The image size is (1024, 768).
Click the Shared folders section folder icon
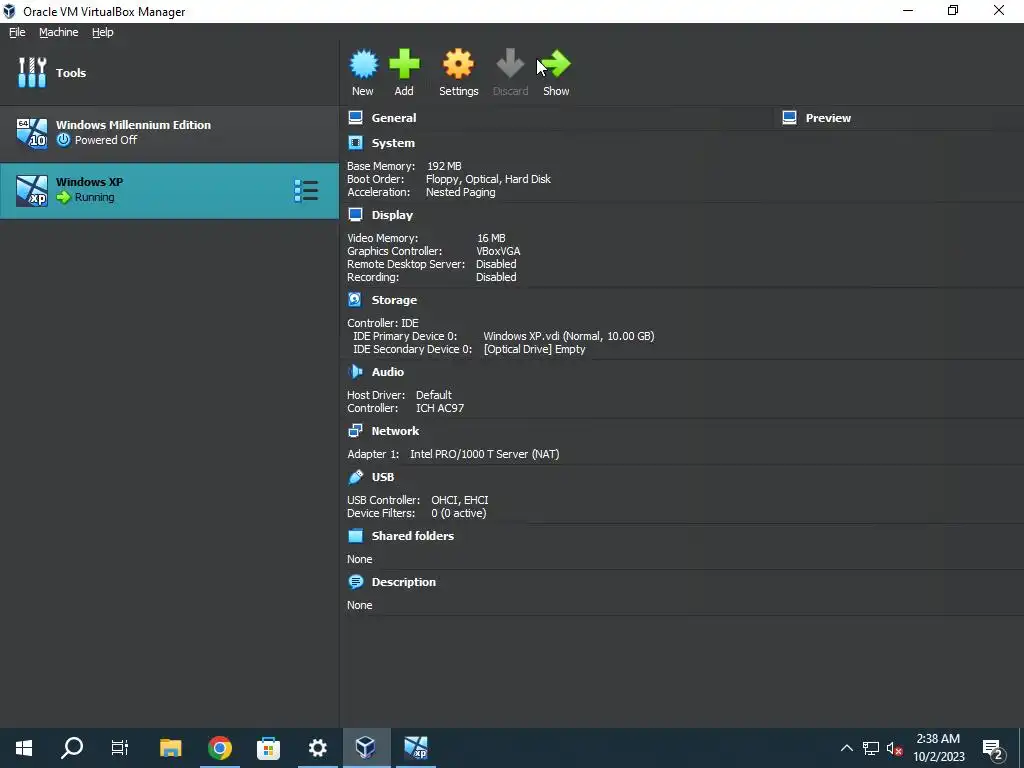tap(355, 536)
